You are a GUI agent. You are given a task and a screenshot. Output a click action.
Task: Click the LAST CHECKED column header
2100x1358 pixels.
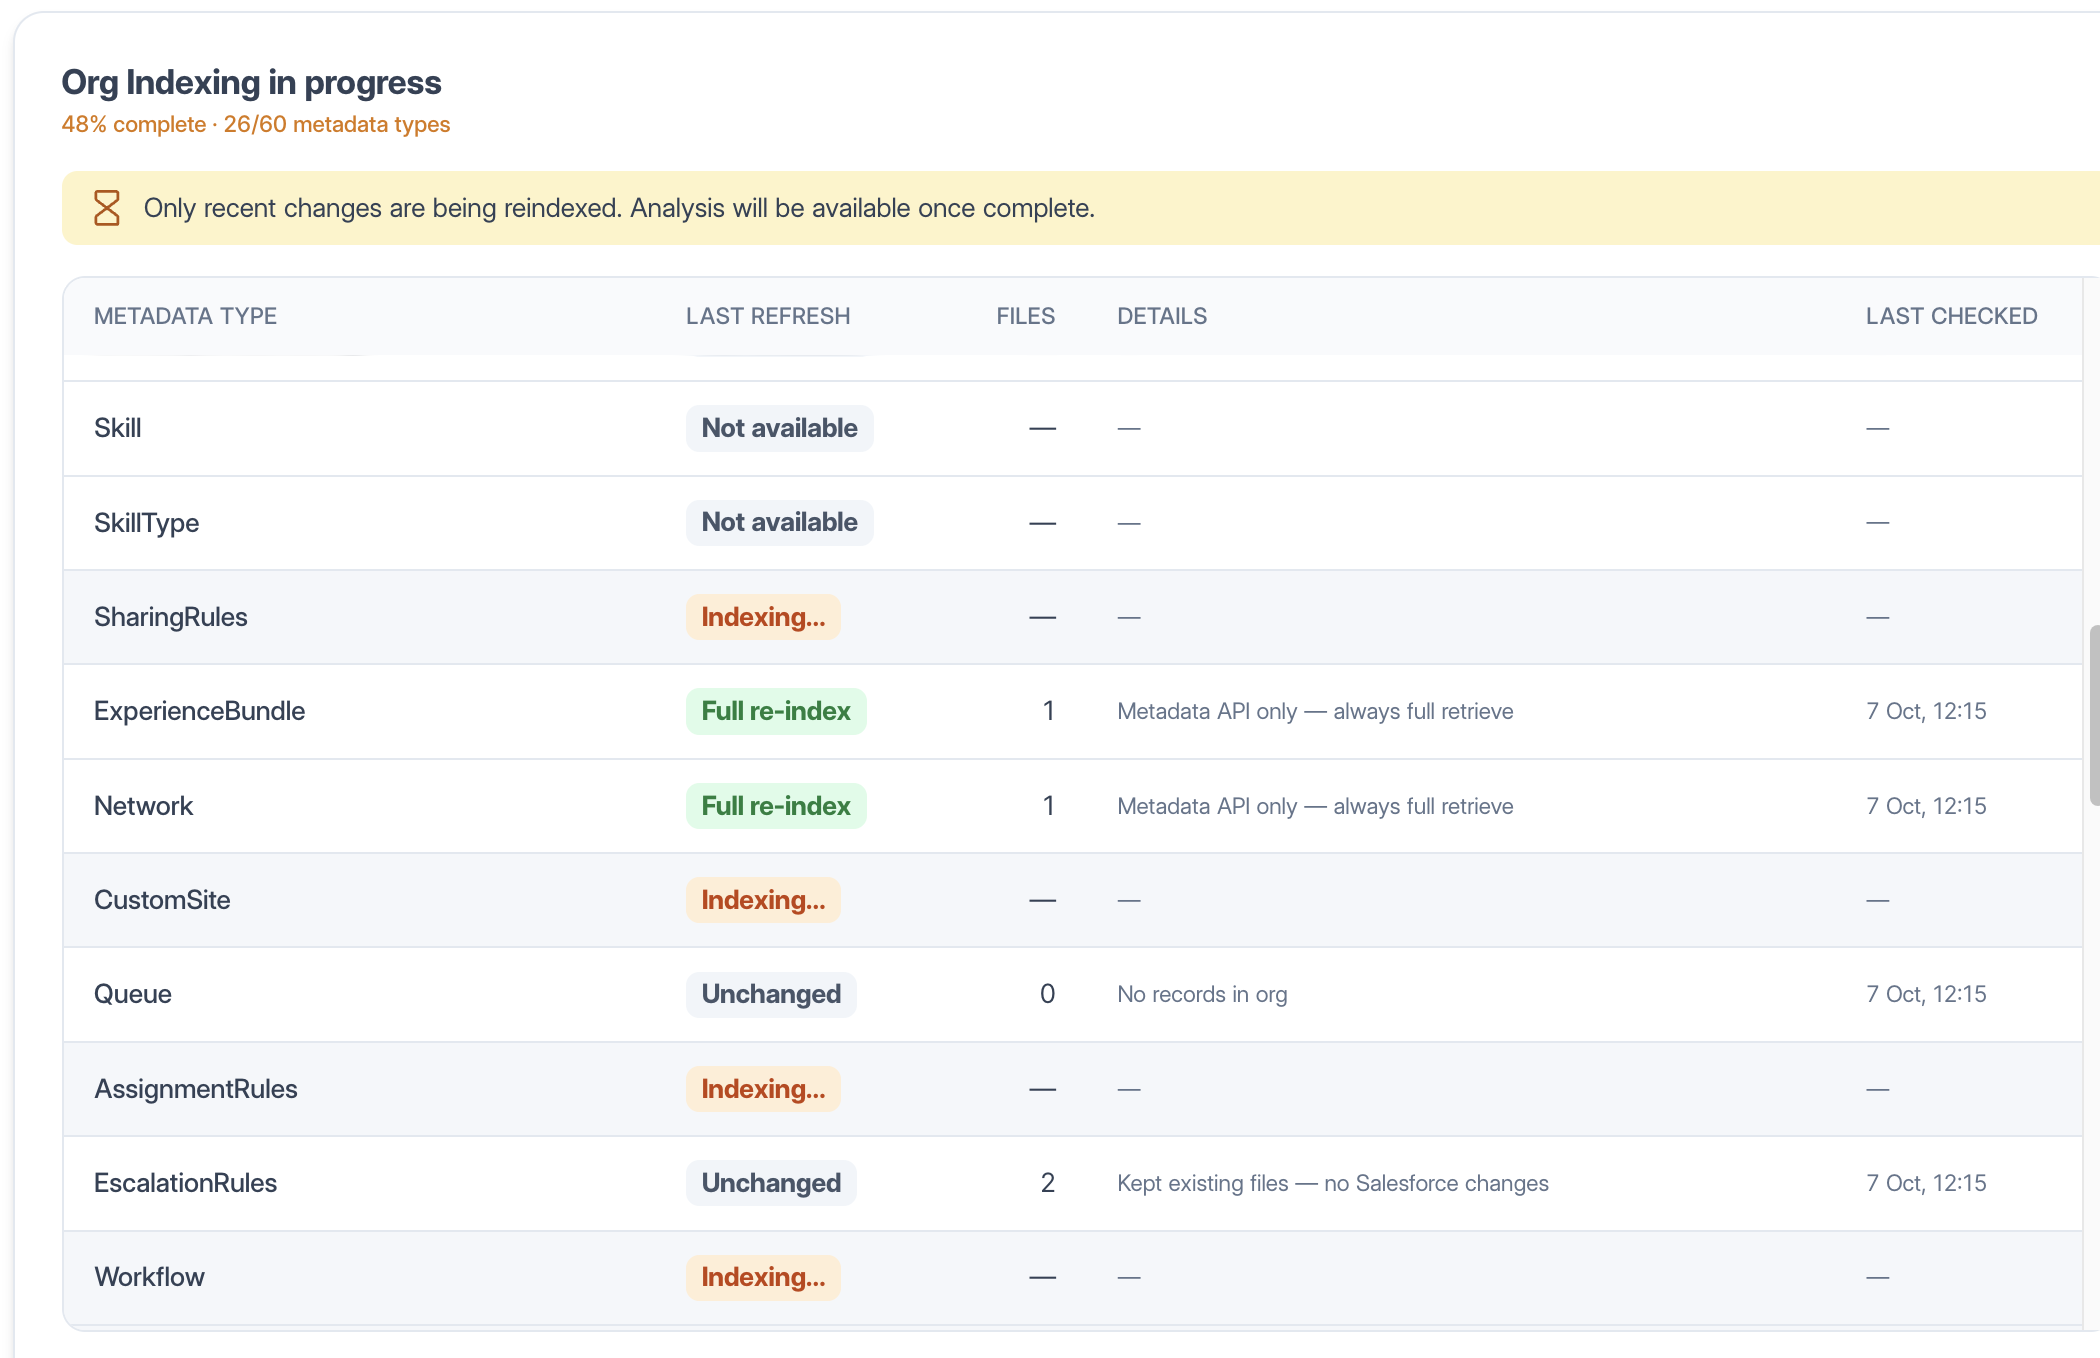(1951, 316)
